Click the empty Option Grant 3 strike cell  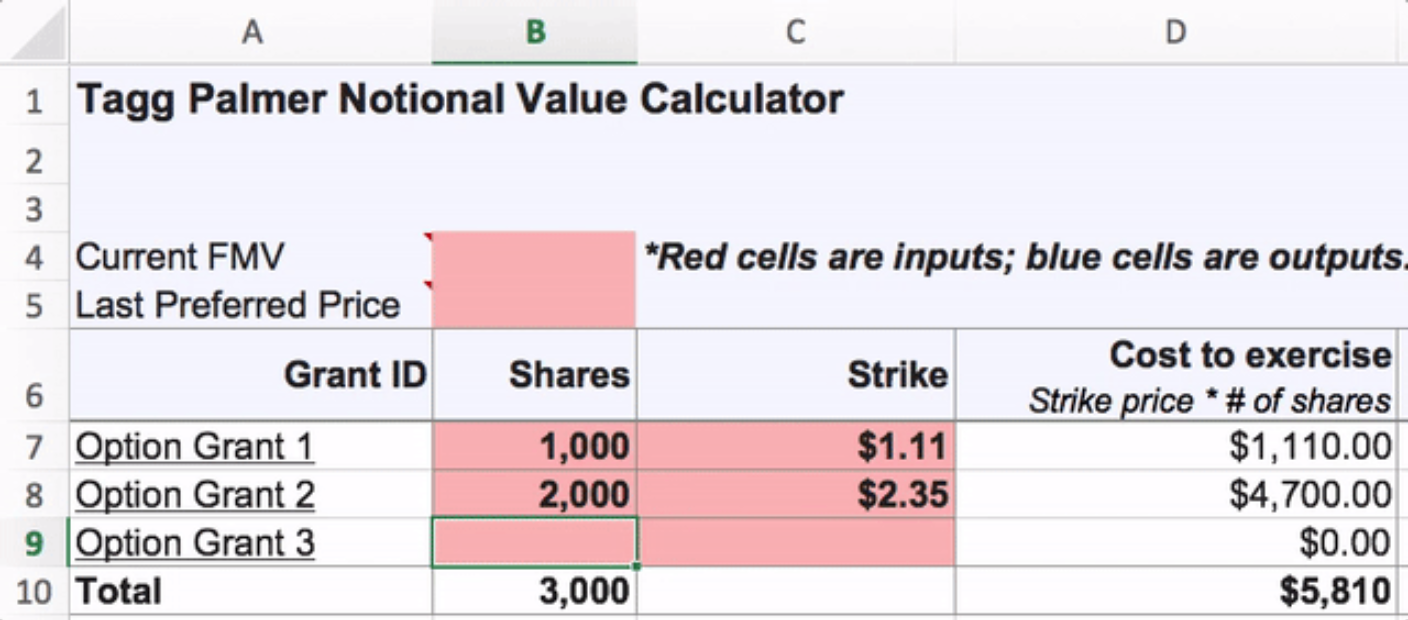tap(795, 543)
